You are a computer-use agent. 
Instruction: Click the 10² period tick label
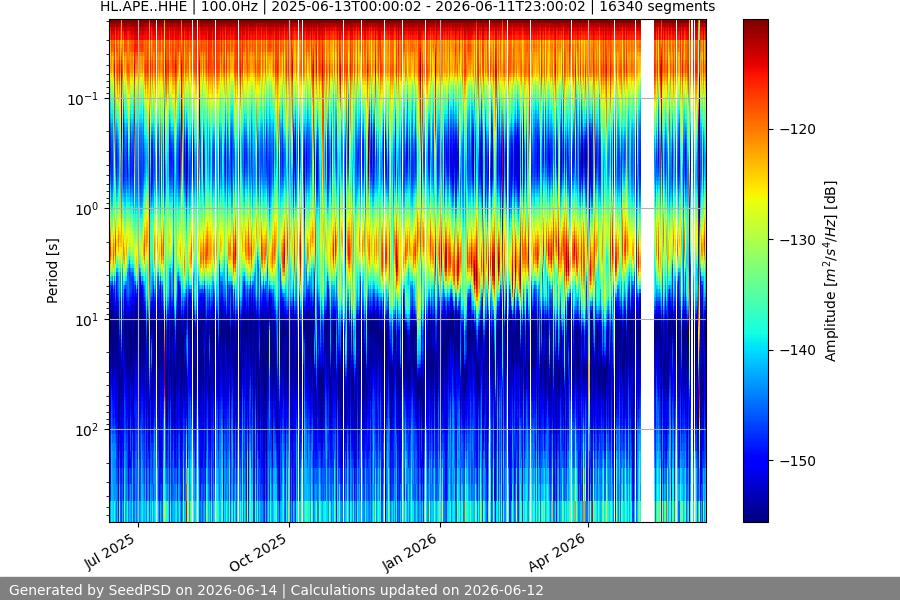87,430
